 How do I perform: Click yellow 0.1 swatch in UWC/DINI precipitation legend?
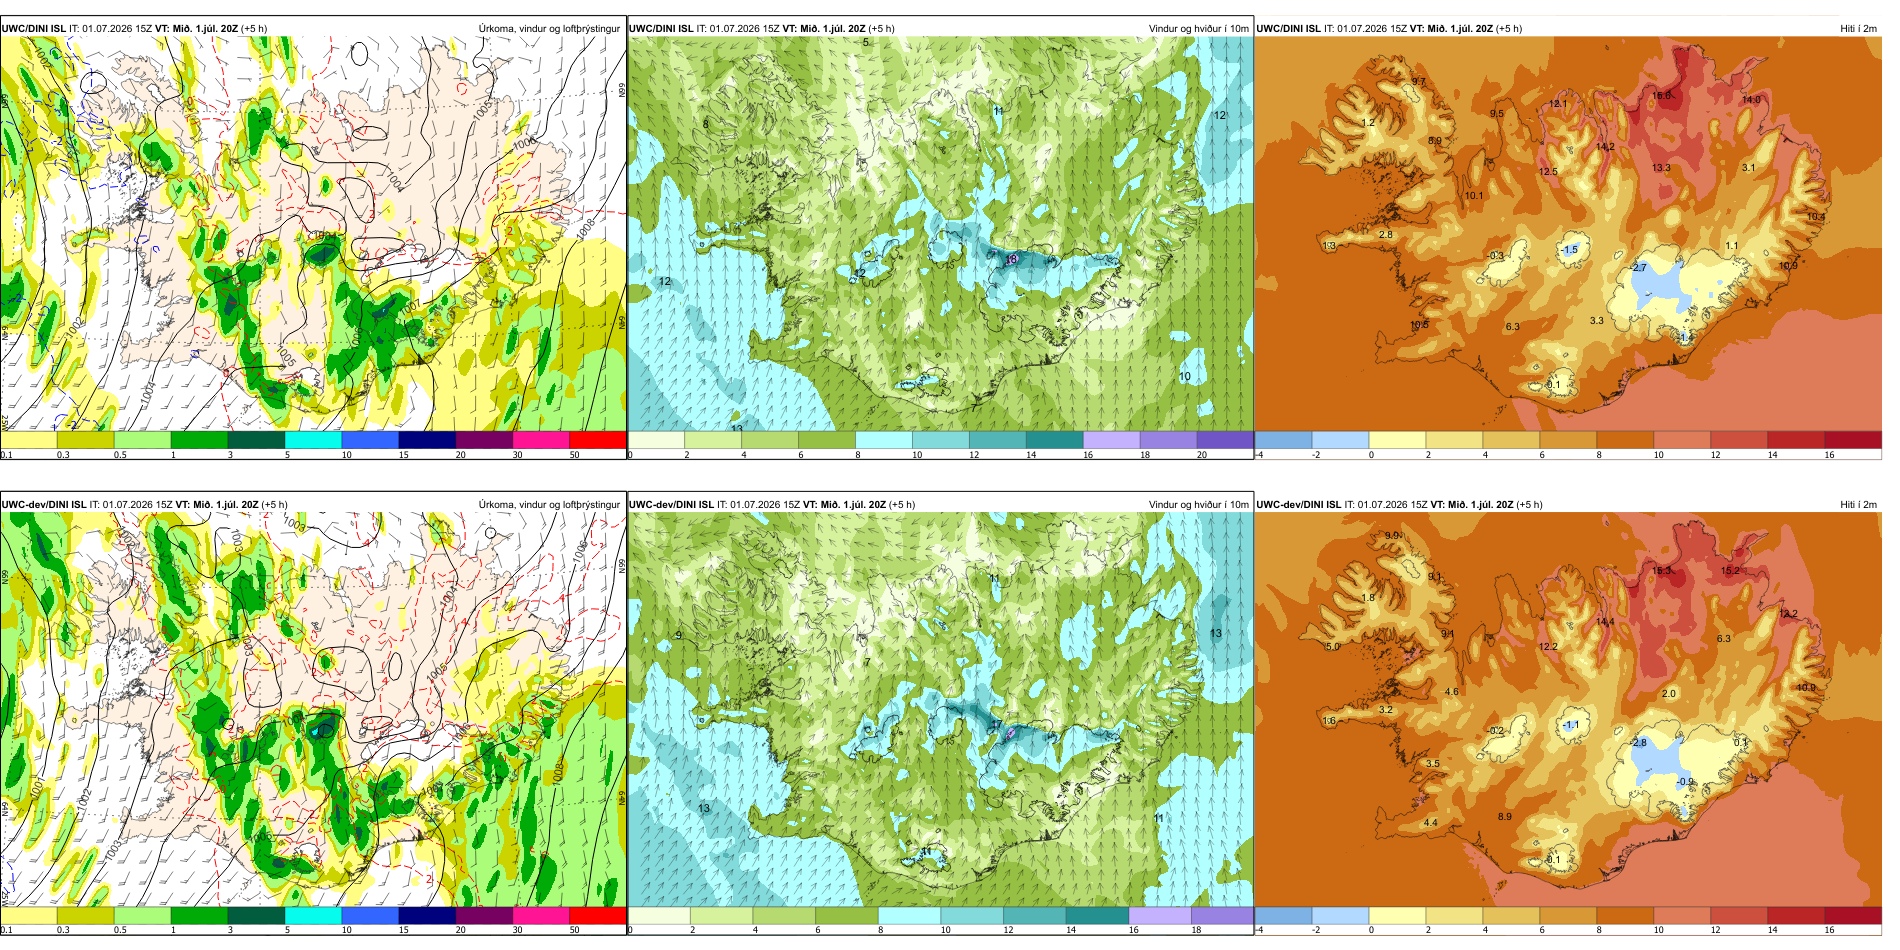28,440
